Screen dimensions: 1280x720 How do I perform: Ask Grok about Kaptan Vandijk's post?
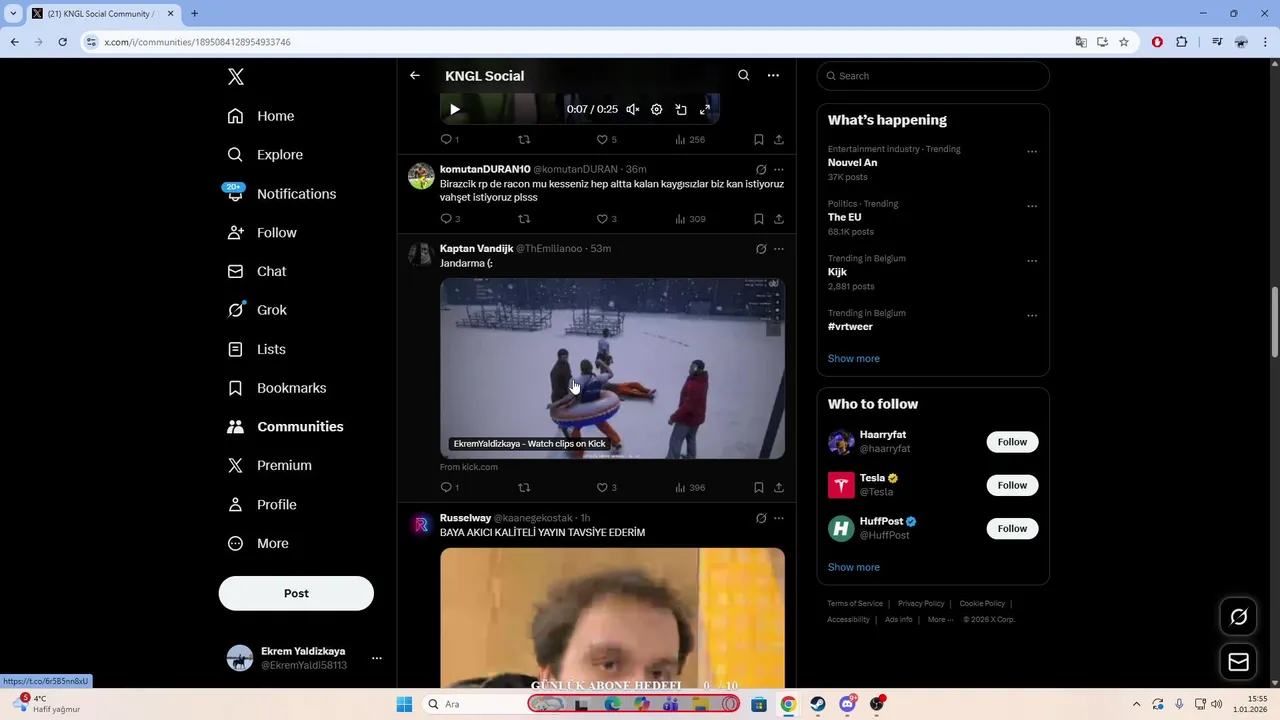coord(761,249)
